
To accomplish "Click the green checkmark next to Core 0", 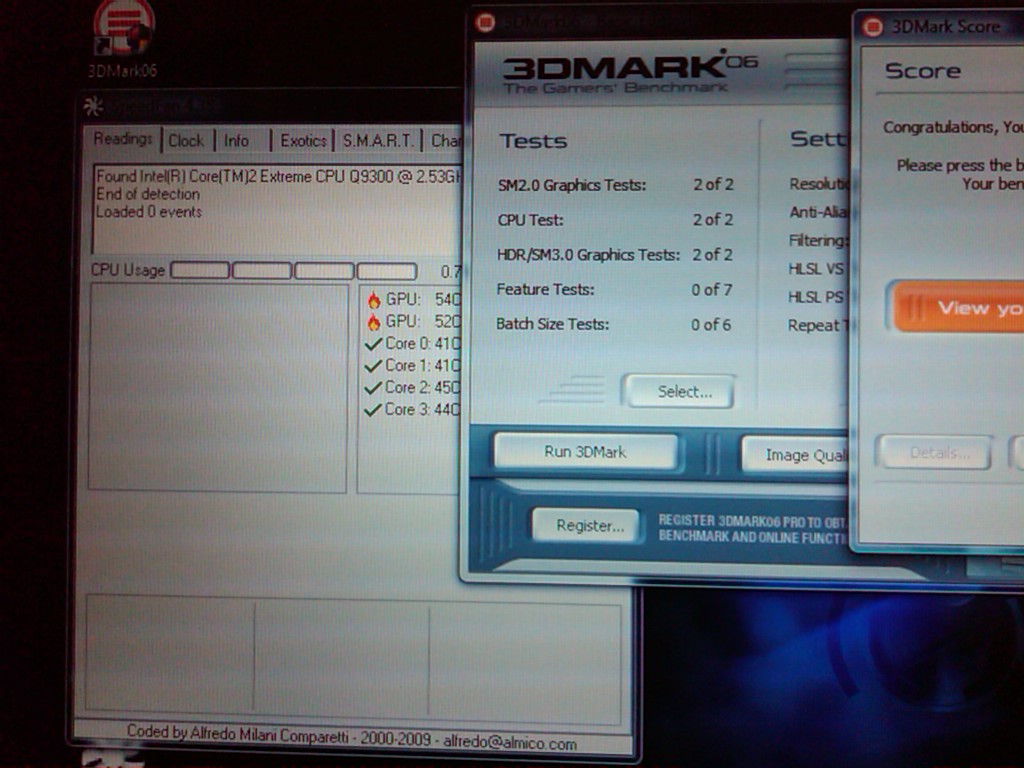I will click(373, 344).
